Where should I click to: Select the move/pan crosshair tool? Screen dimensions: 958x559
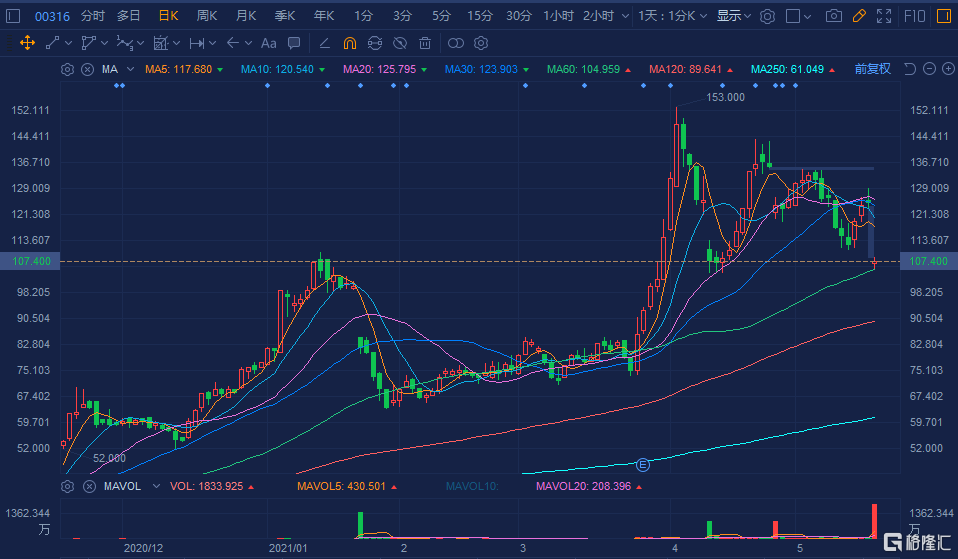(x=28, y=43)
